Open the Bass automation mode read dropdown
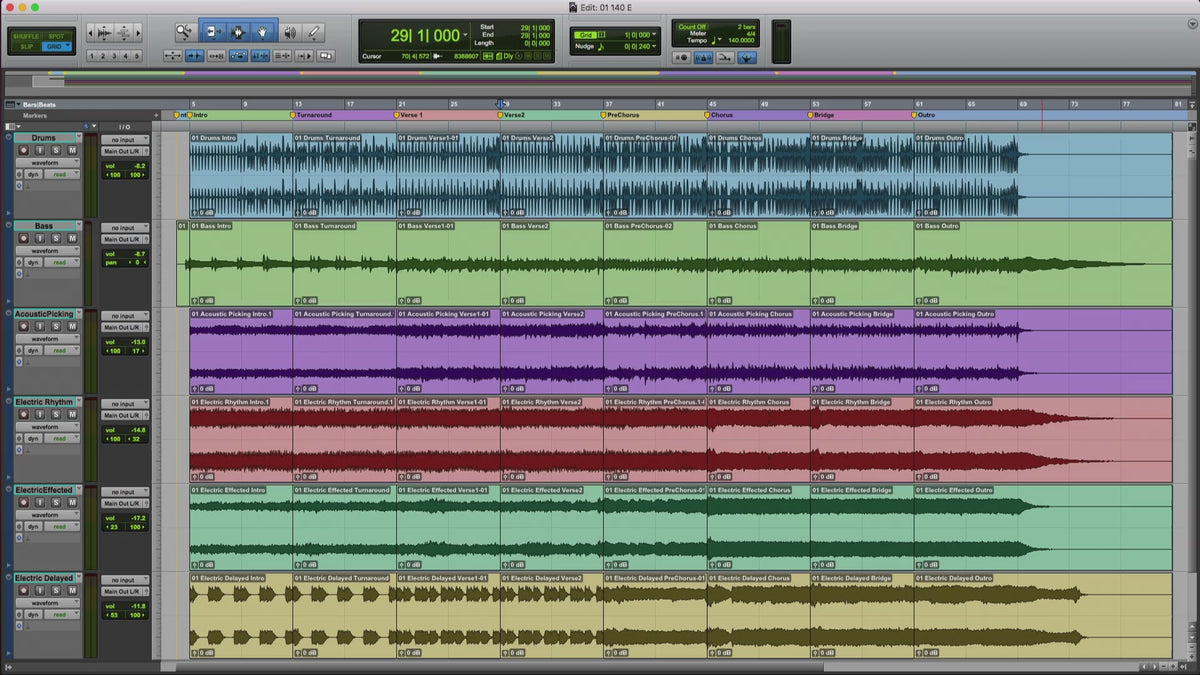The image size is (1200, 675). (61, 263)
